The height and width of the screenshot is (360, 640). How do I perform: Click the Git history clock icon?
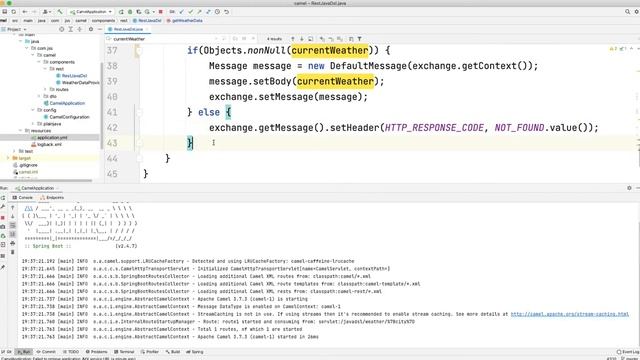(x=218, y=12)
